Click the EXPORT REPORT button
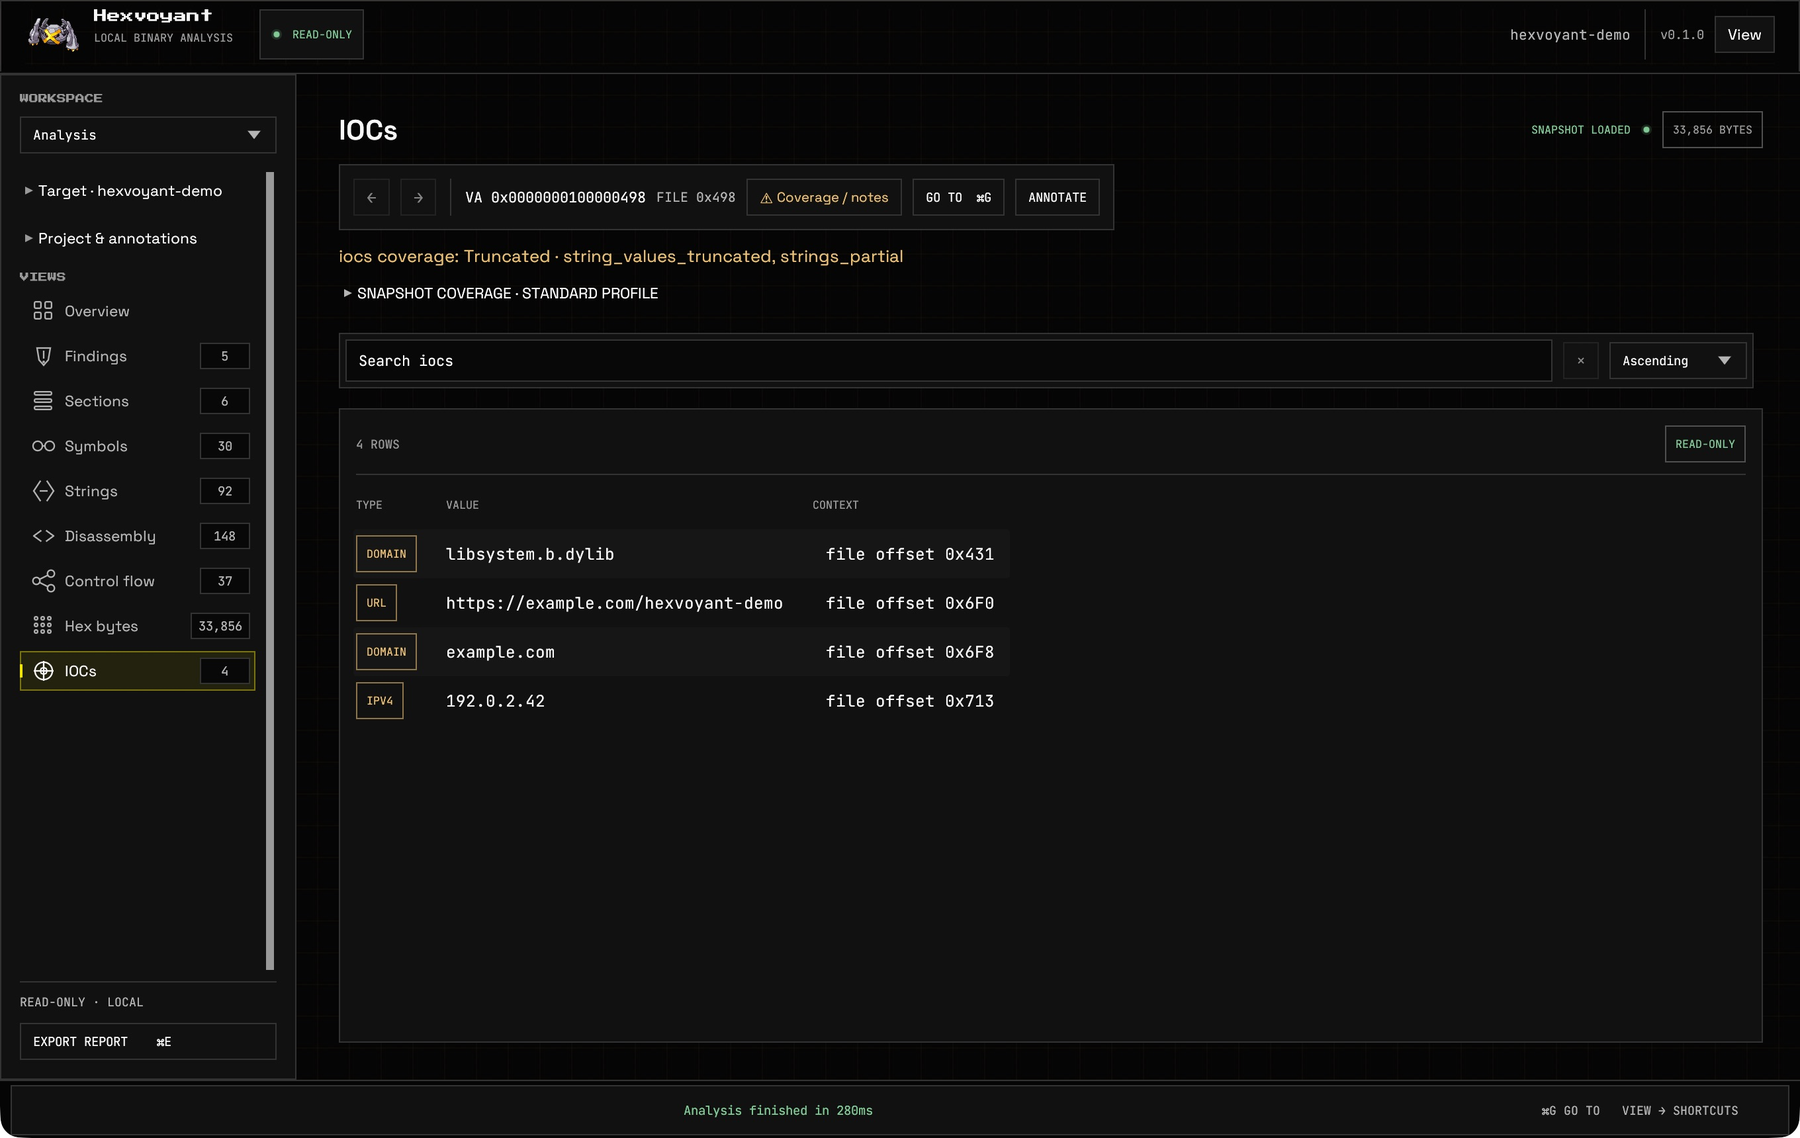 (148, 1041)
